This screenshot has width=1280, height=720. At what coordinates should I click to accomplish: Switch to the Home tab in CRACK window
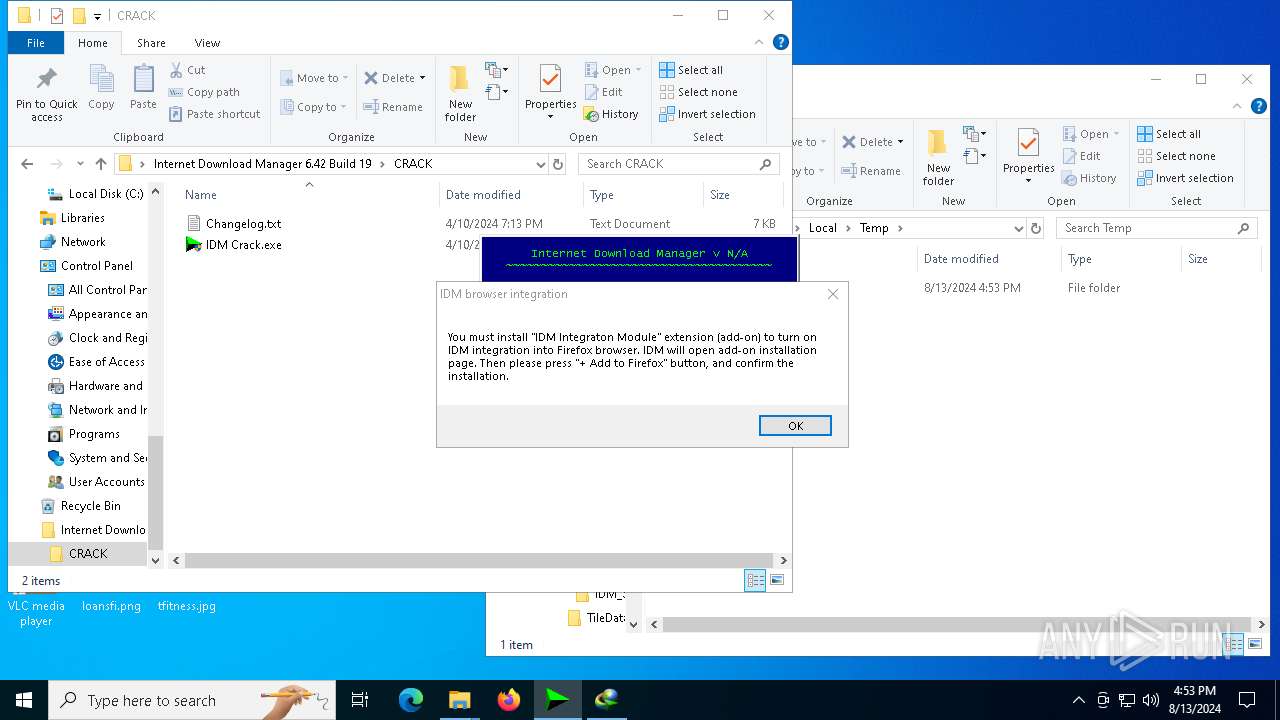coord(93,43)
